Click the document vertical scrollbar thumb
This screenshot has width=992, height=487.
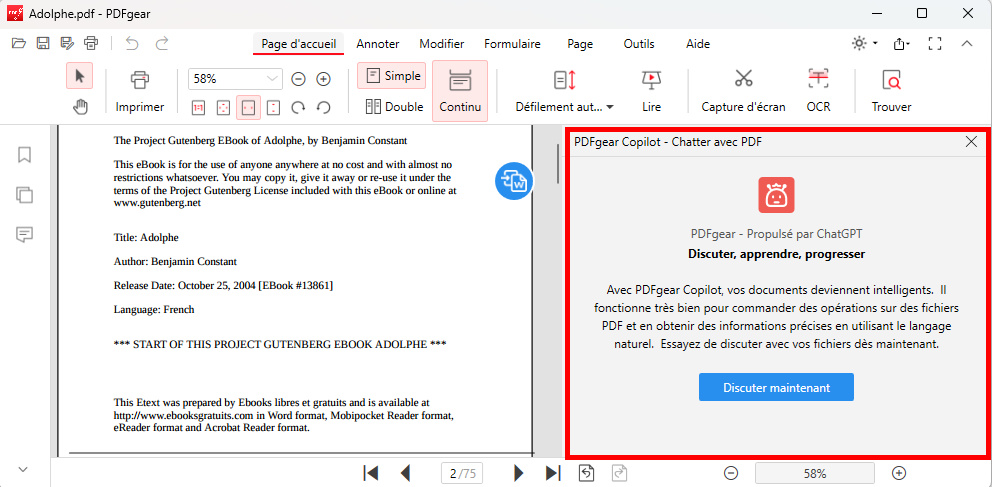tap(557, 164)
